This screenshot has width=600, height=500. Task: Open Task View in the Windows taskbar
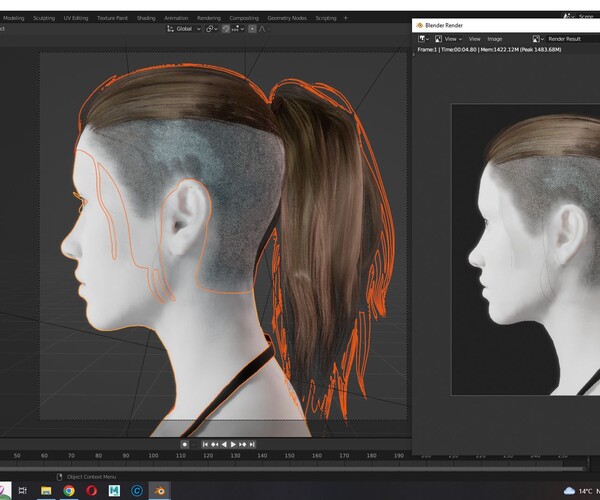click(x=23, y=490)
